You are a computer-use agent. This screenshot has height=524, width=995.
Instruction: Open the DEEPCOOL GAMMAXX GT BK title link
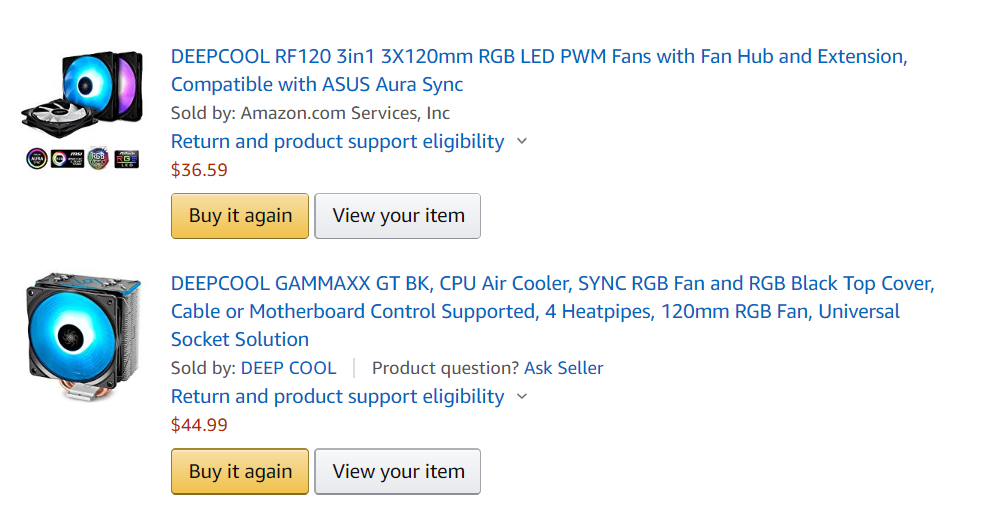coord(552,311)
